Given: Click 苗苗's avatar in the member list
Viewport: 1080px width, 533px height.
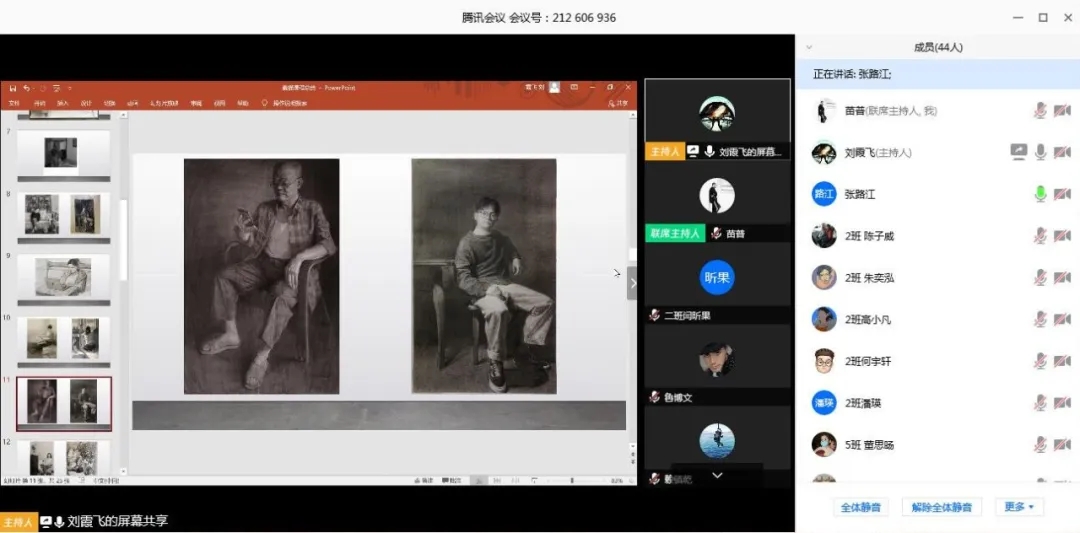Looking at the screenshot, I should coord(824,110).
